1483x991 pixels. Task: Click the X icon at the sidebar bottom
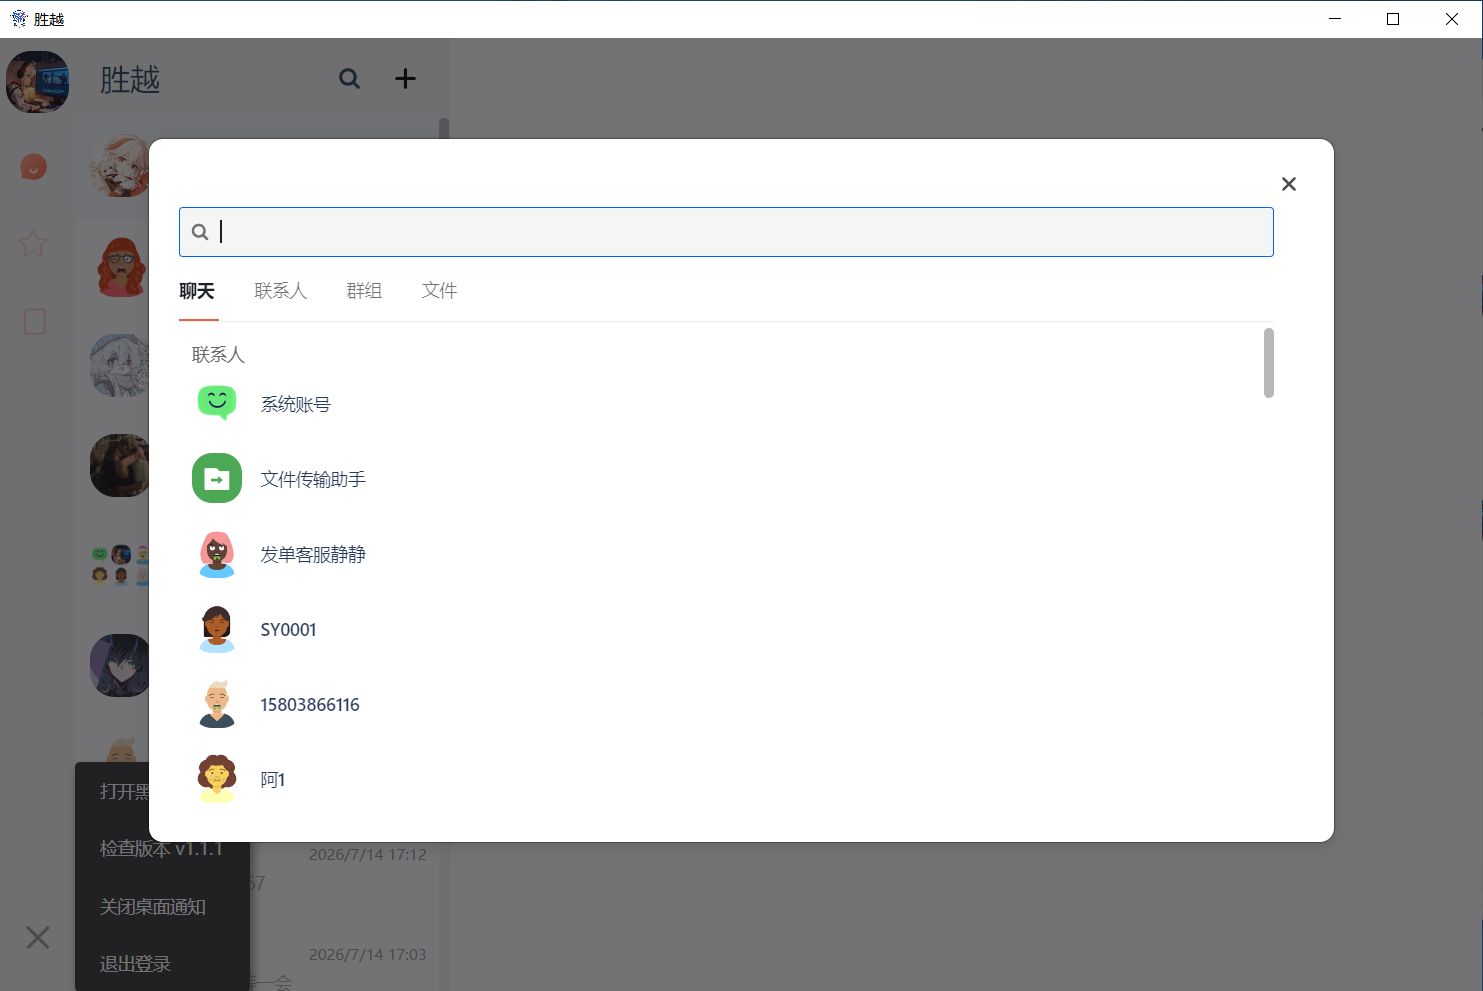(38, 937)
